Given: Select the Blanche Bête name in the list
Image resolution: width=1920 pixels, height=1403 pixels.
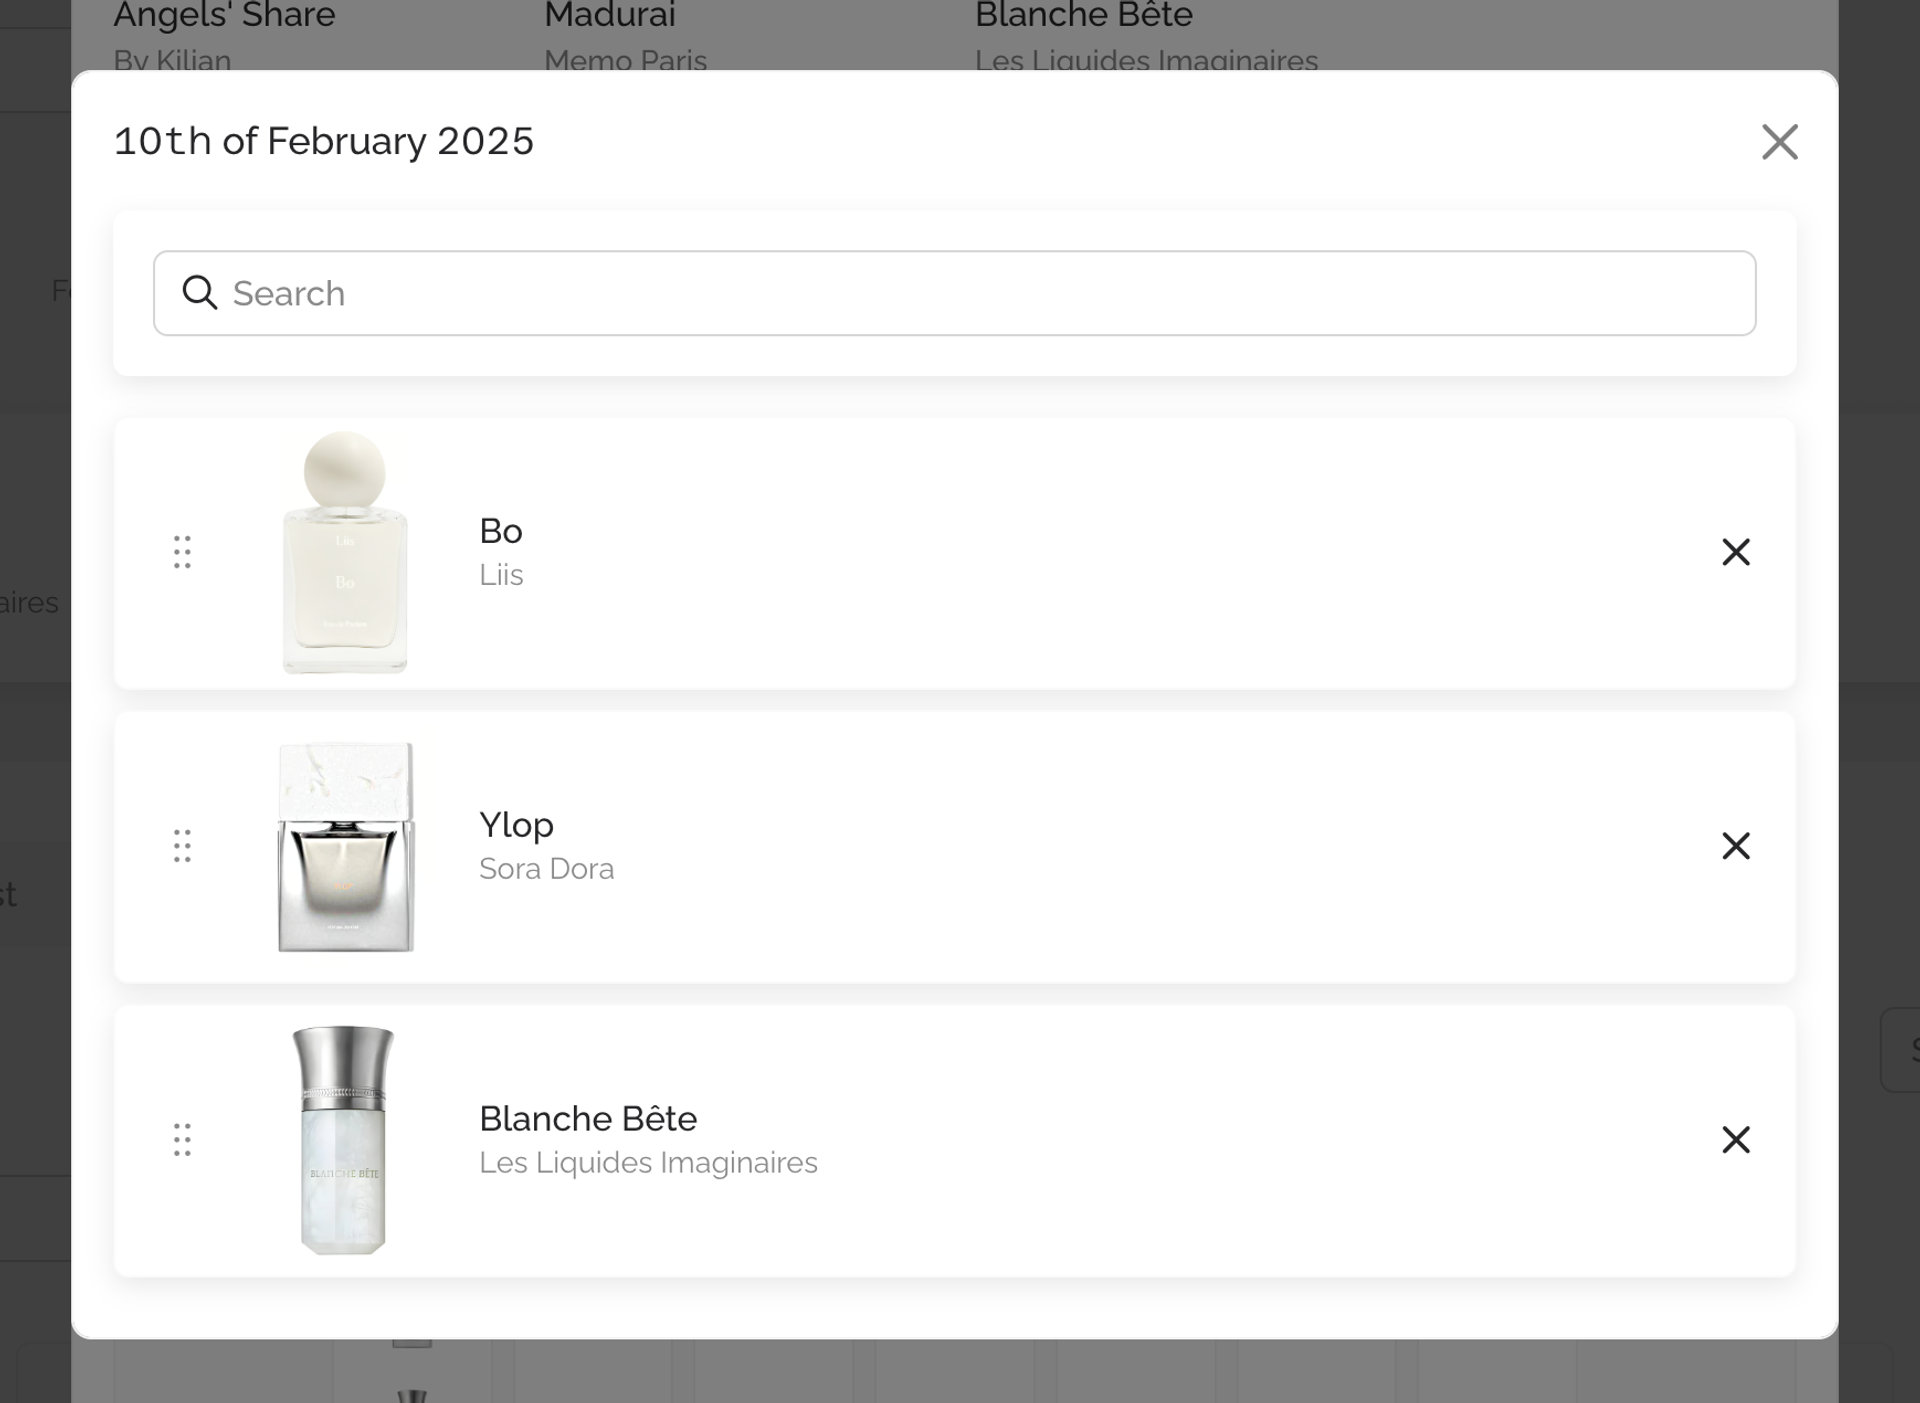Looking at the screenshot, I should point(588,1119).
